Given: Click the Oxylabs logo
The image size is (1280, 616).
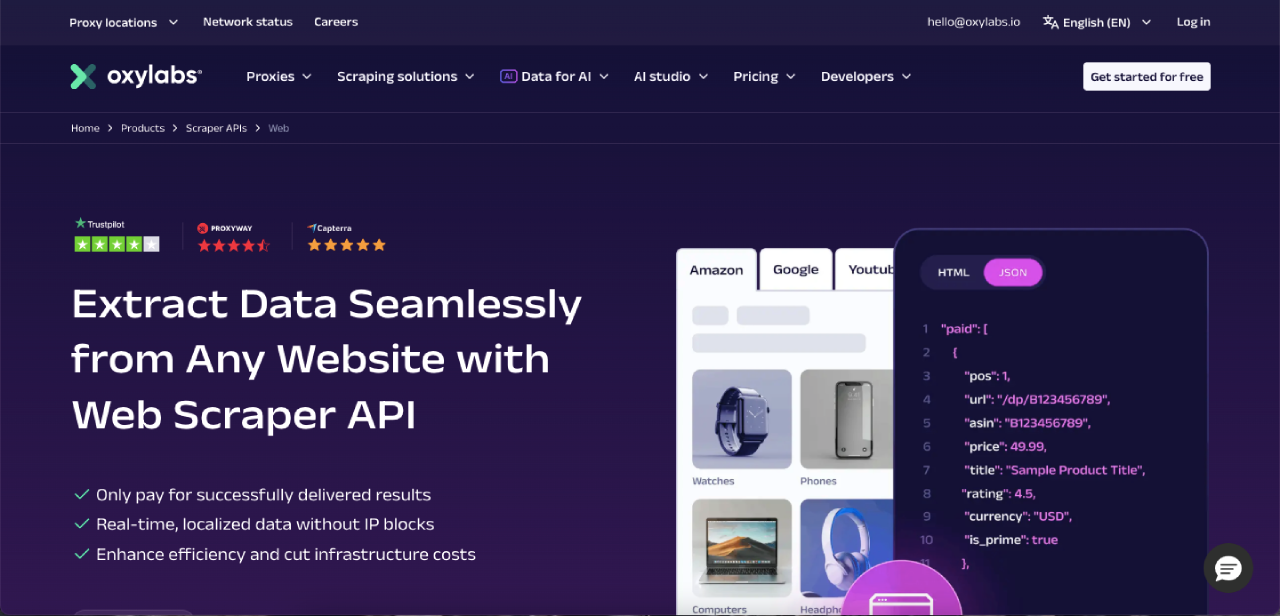Looking at the screenshot, I should (136, 77).
